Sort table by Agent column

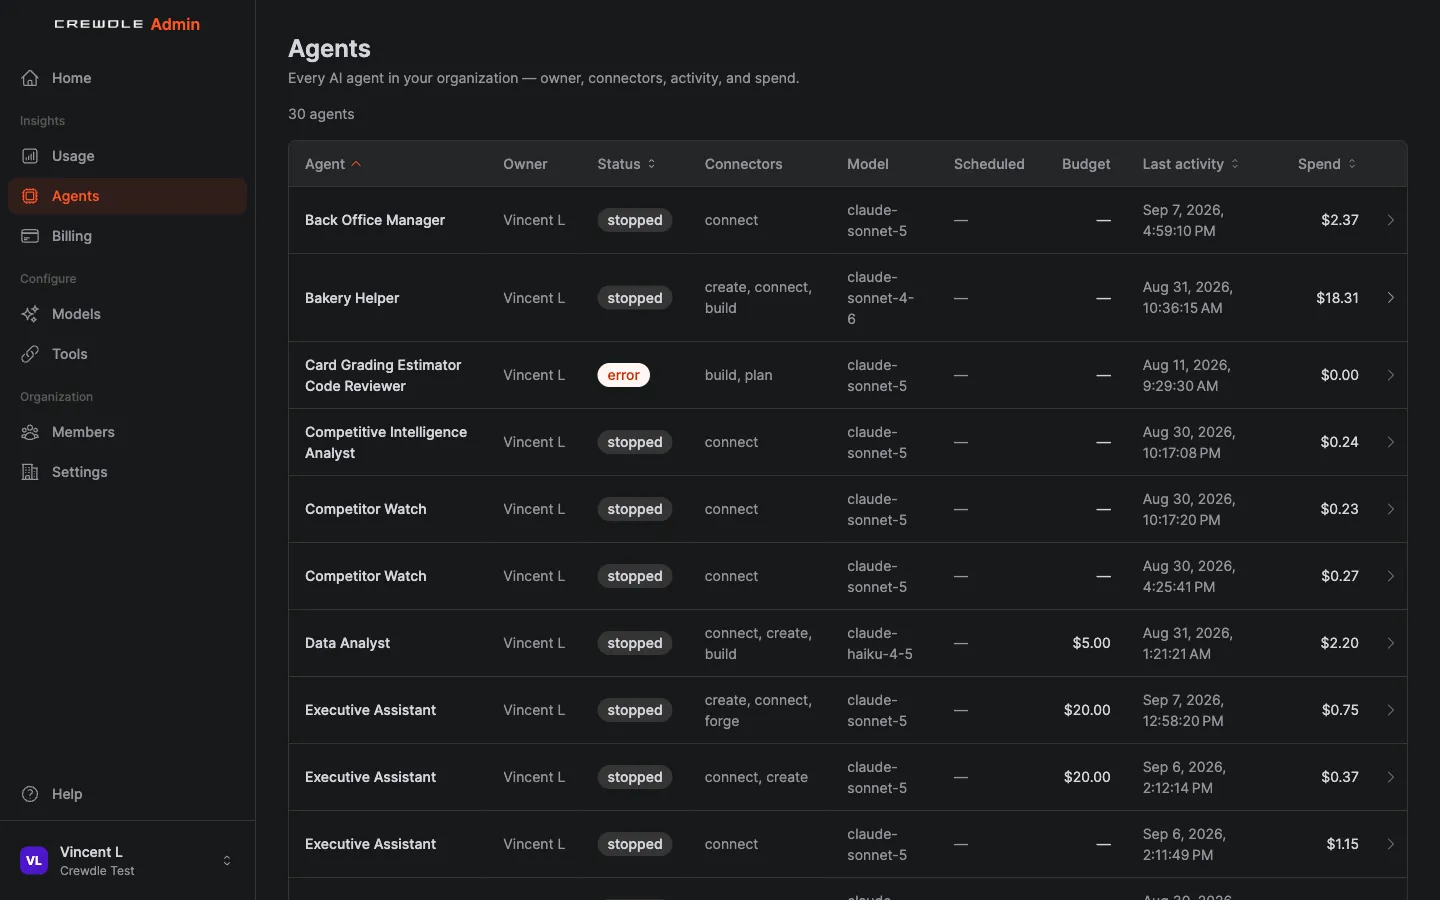333,164
